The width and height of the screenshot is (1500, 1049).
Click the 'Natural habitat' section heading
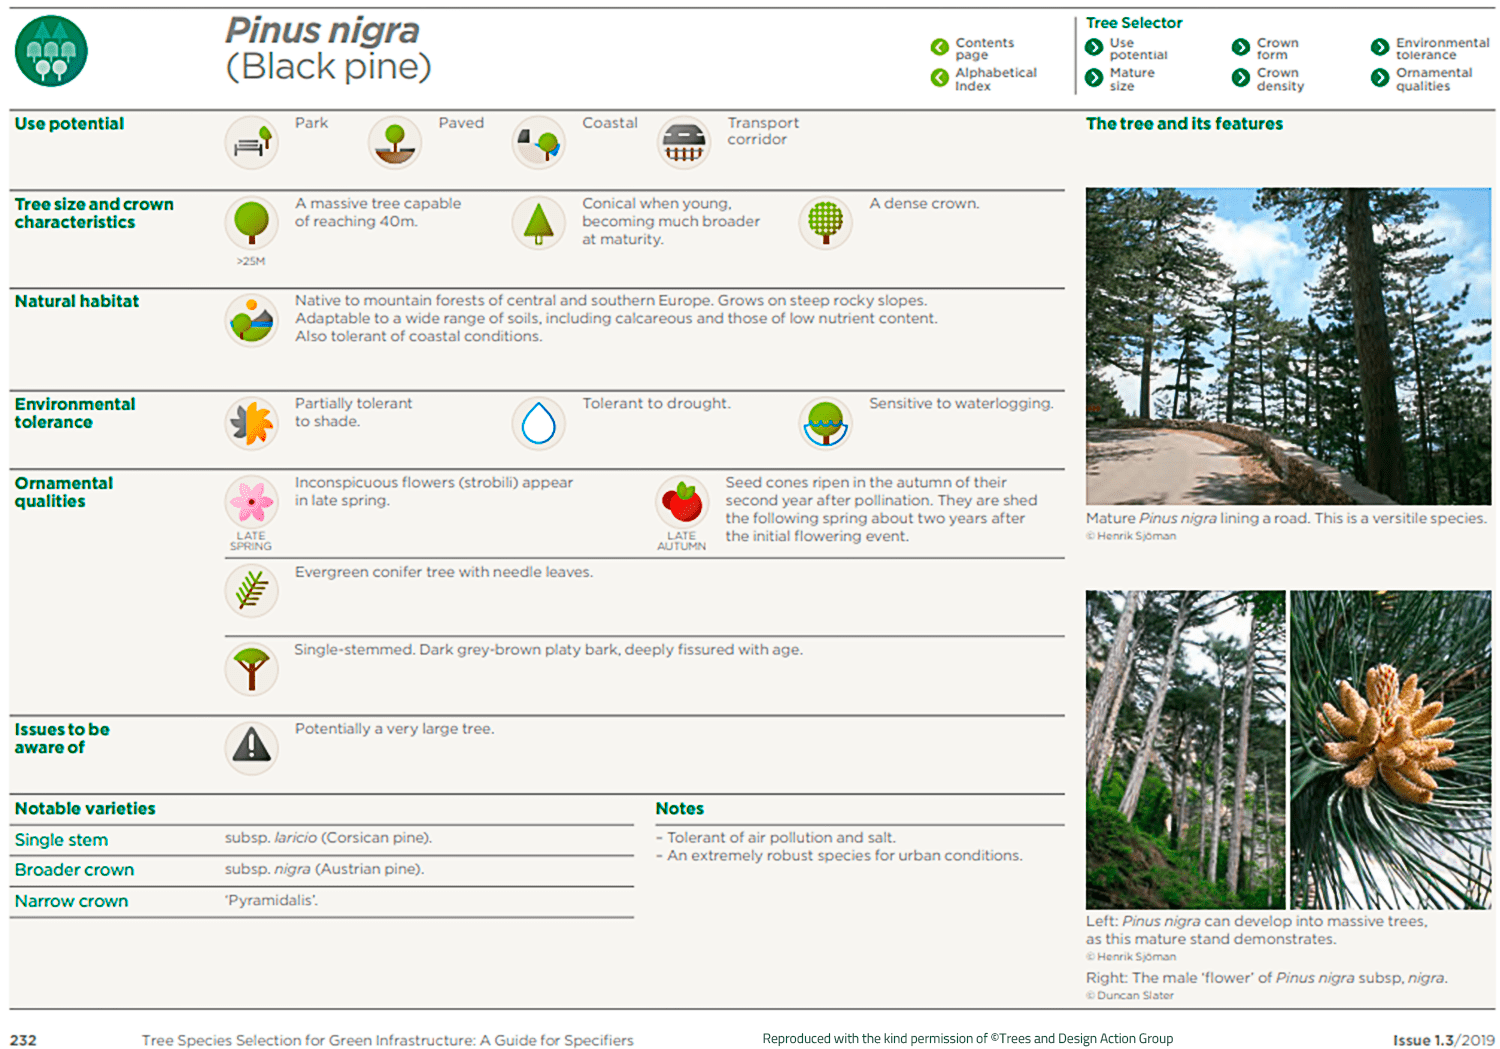(x=77, y=301)
